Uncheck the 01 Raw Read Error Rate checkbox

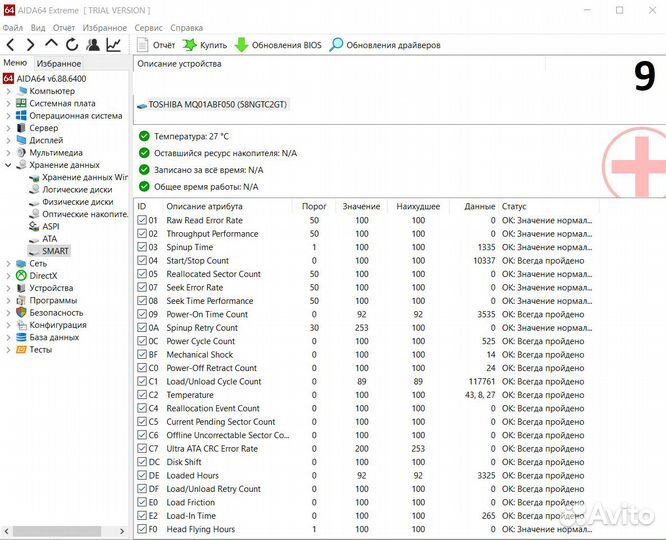142,220
